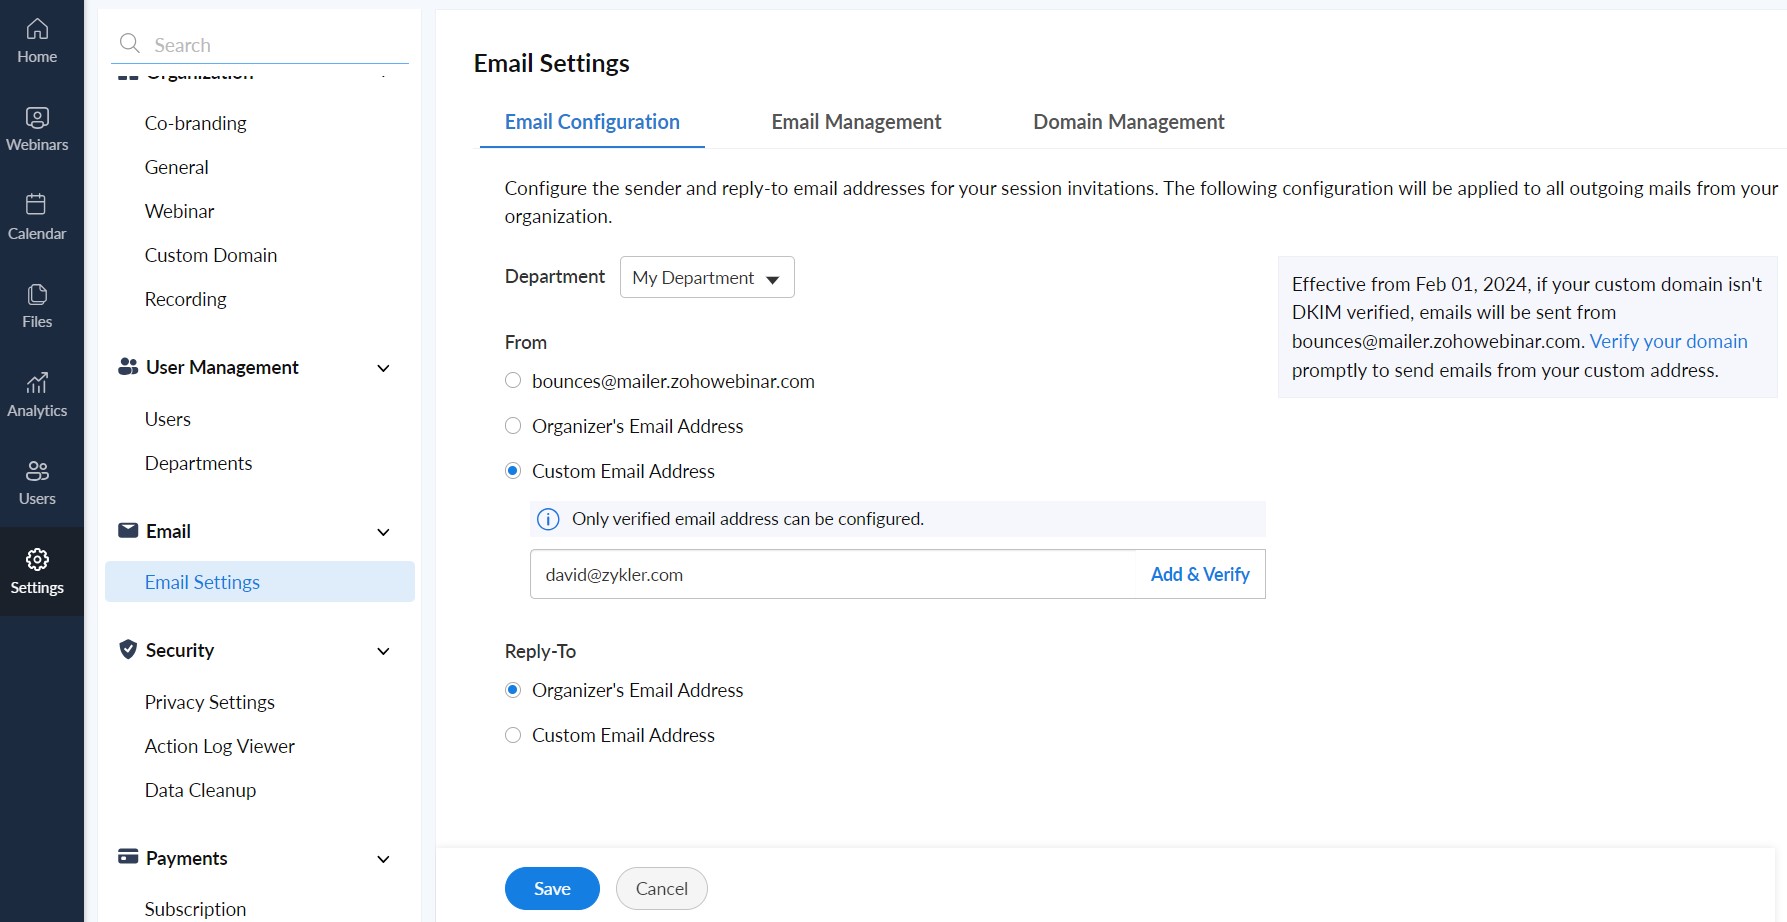The image size is (1787, 922).
Task: Focus the custom email address input field
Action: (x=836, y=574)
